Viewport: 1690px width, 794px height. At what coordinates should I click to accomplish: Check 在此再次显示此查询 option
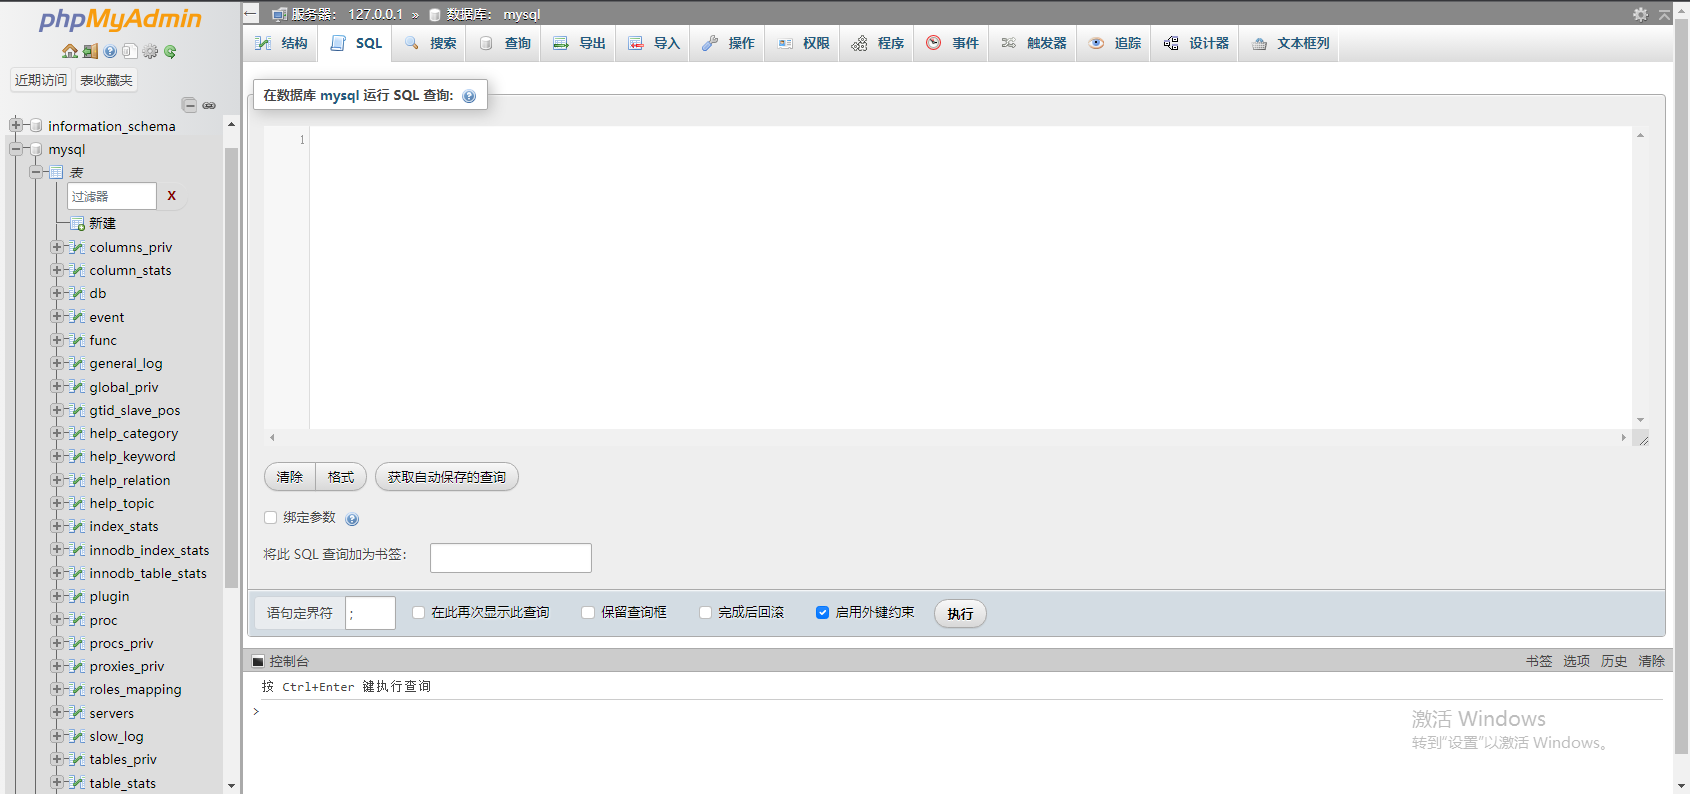point(418,612)
